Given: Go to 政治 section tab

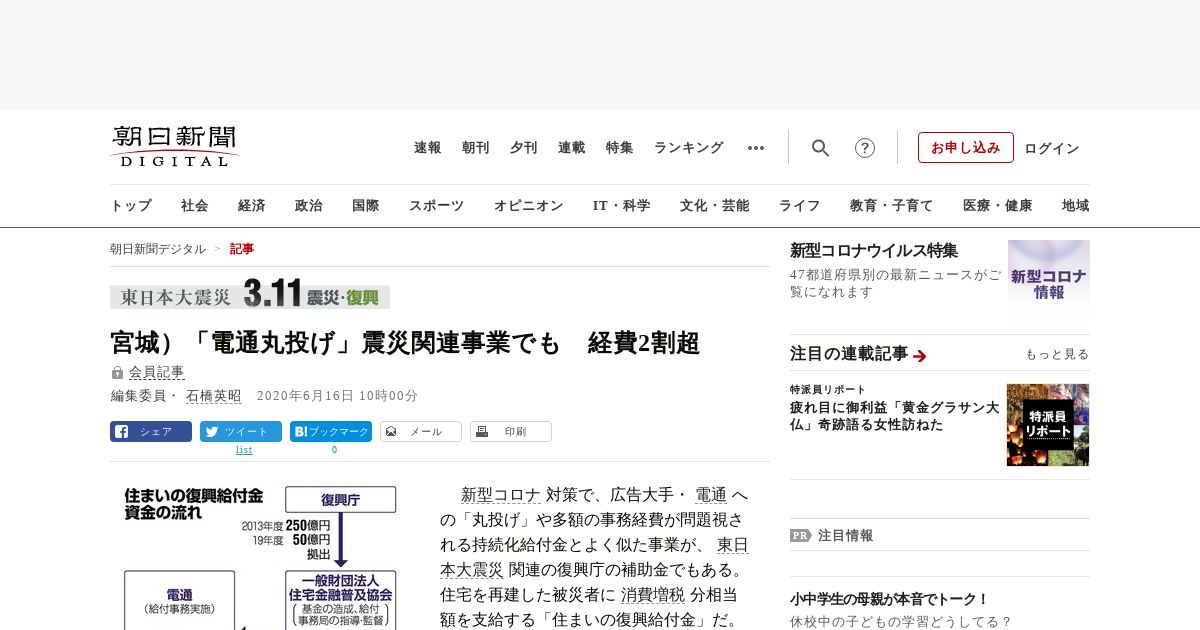Looking at the screenshot, I should tap(309, 206).
